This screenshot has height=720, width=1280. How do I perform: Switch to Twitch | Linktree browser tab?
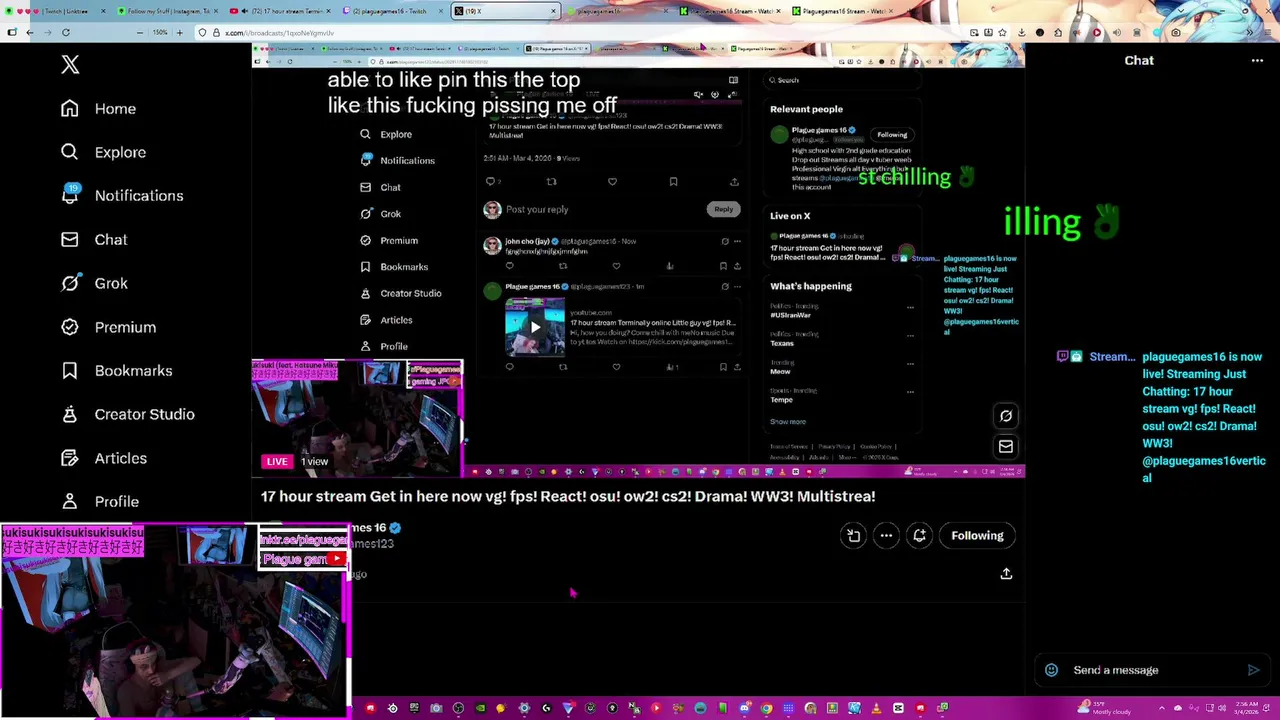(54, 11)
